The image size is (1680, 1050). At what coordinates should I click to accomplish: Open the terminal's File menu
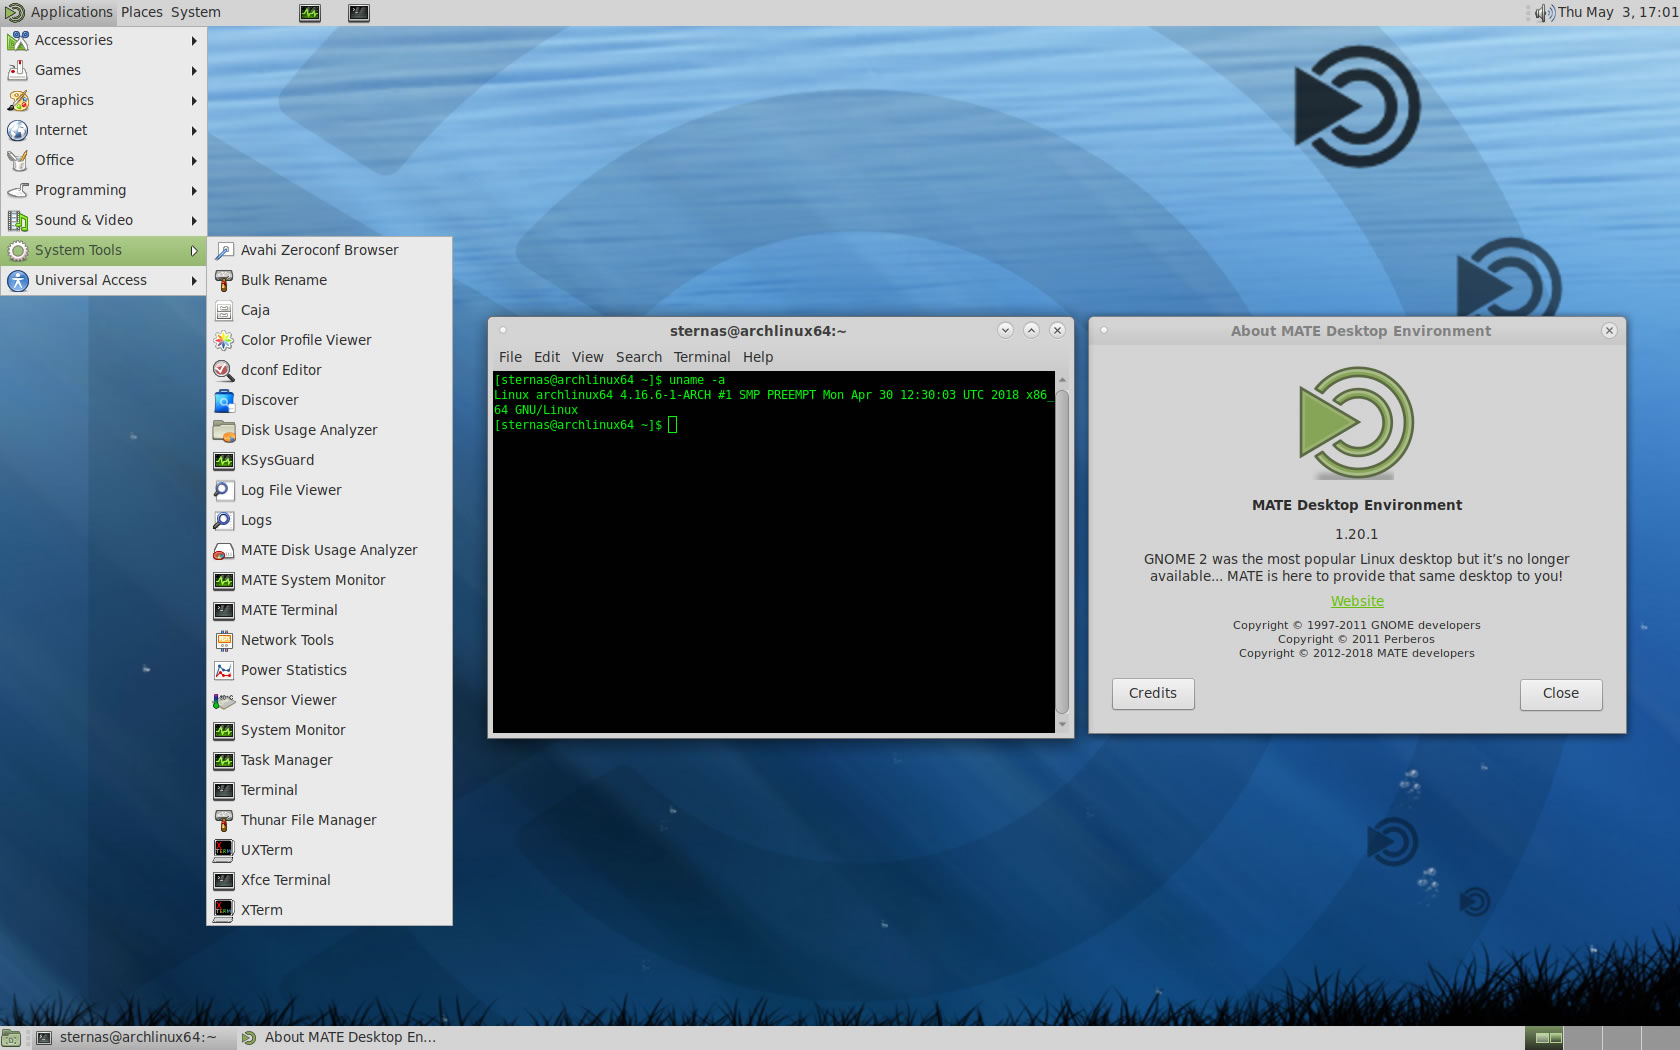pos(510,357)
